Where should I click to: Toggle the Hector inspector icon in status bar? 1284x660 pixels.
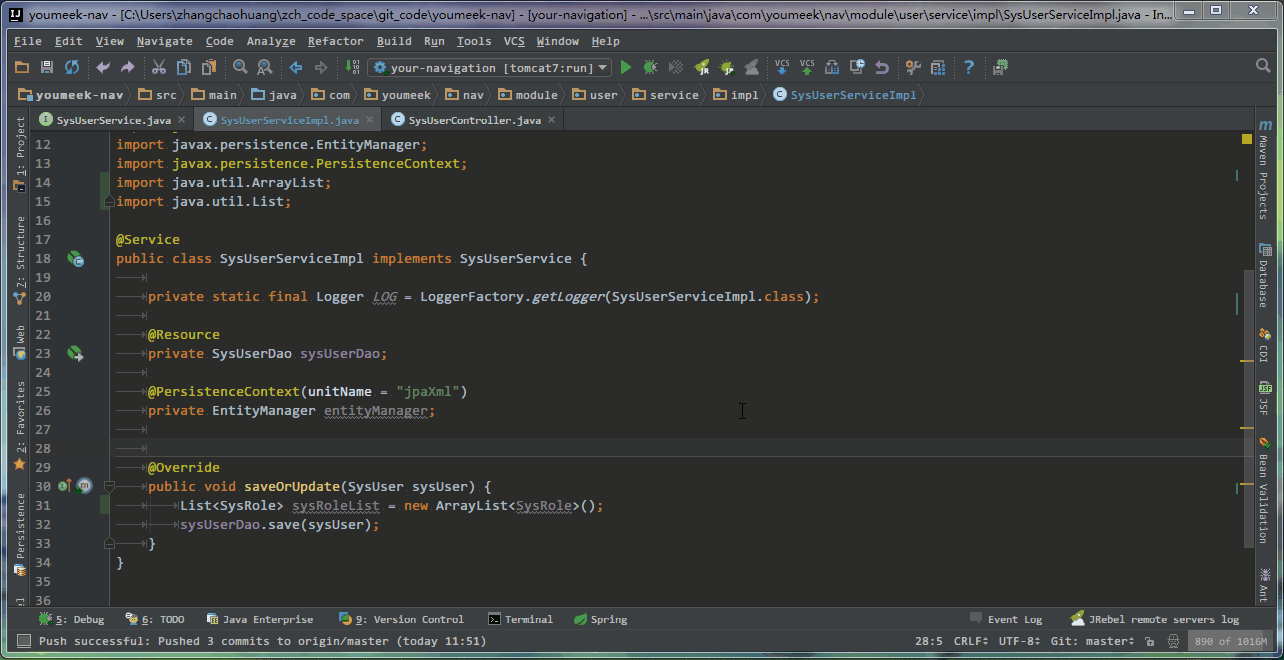tap(1171, 641)
